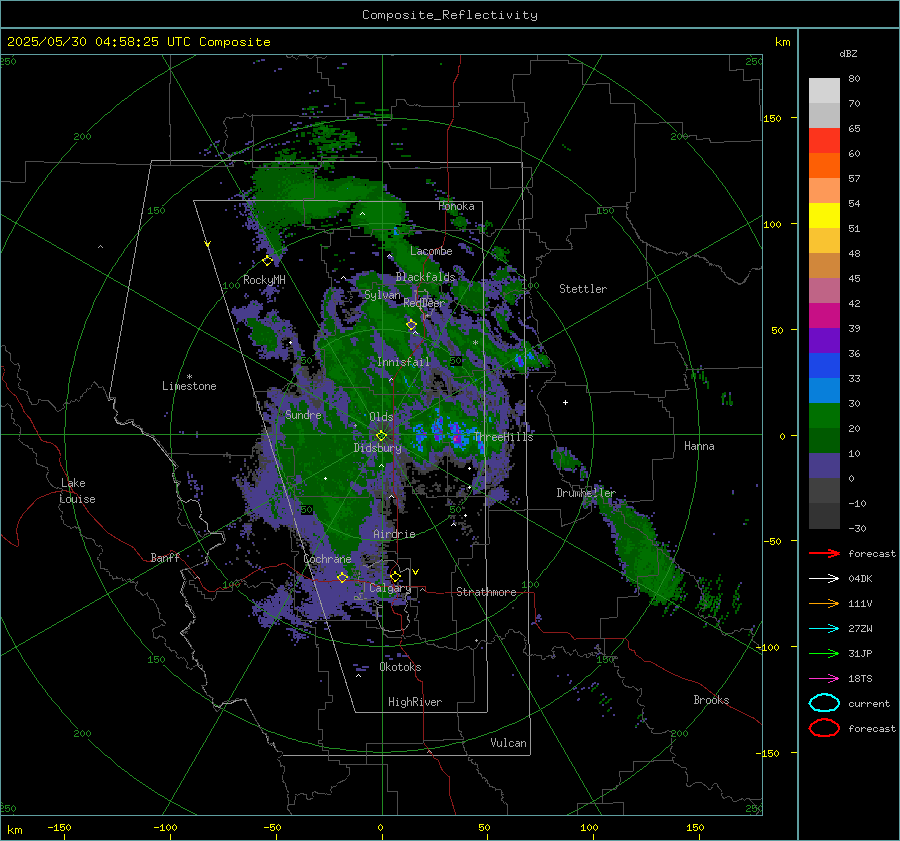Click the km label at bottom left

14,830
